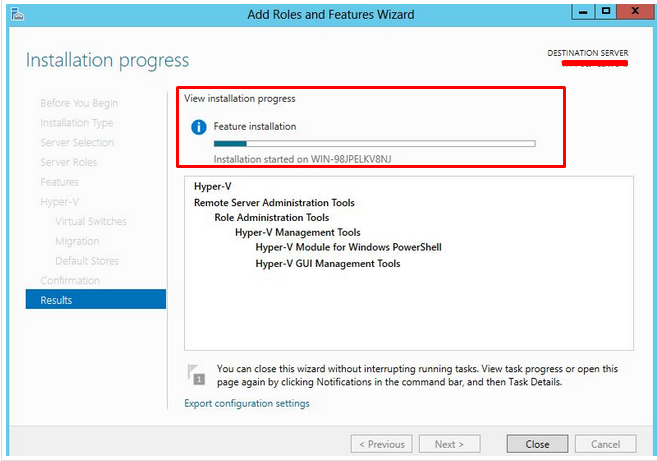Image resolution: width=657 pixels, height=461 pixels.
Task: Select Before You Begin step
Action: coord(79,103)
